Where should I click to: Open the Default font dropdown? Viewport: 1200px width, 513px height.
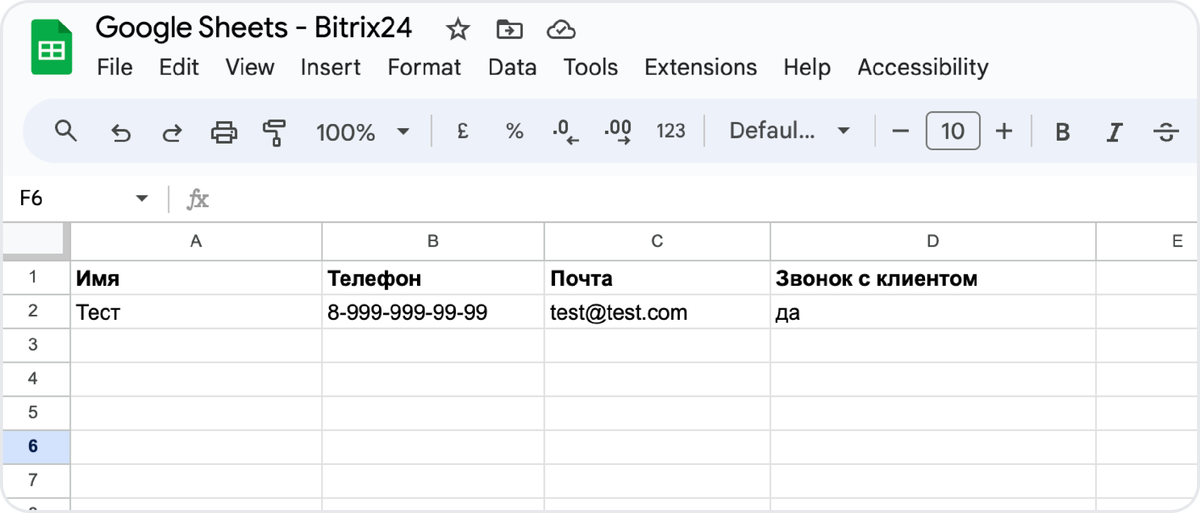point(790,131)
